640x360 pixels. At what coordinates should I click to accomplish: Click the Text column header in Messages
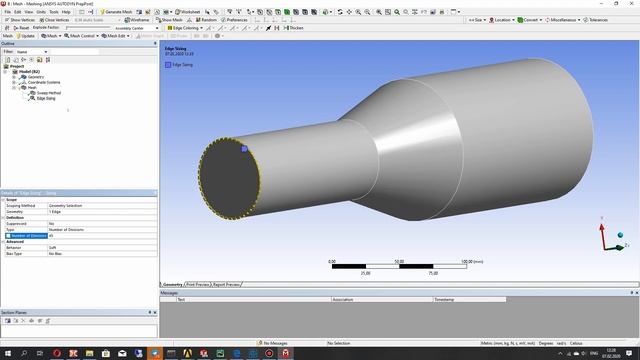pyautogui.click(x=253, y=299)
